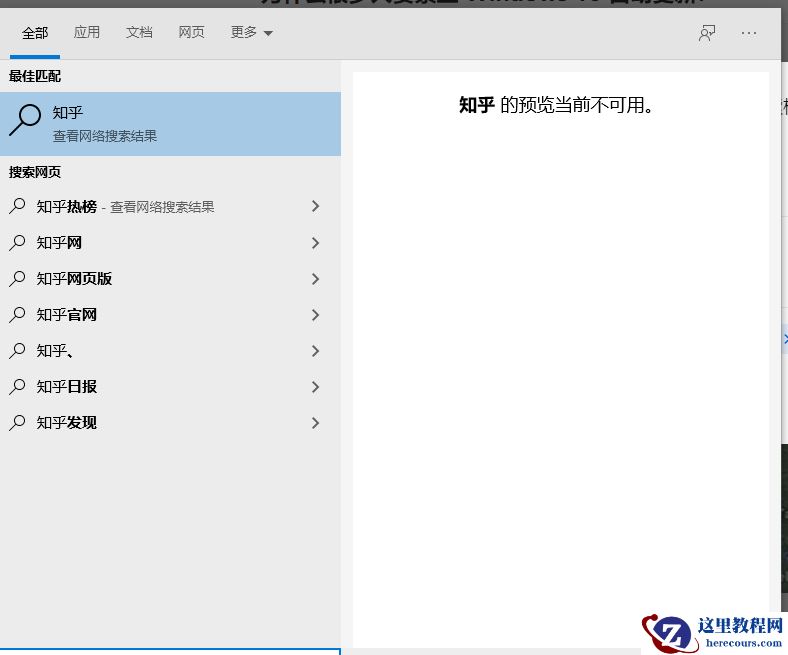Viewport: 788px width, 655px height.
Task: Select the 文档 tab
Action: 139,33
